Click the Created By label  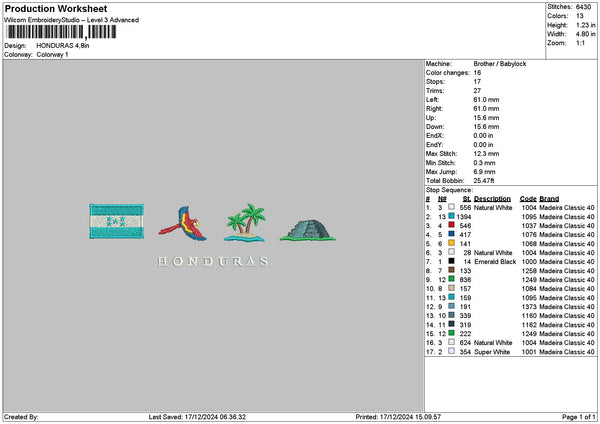coord(21,417)
